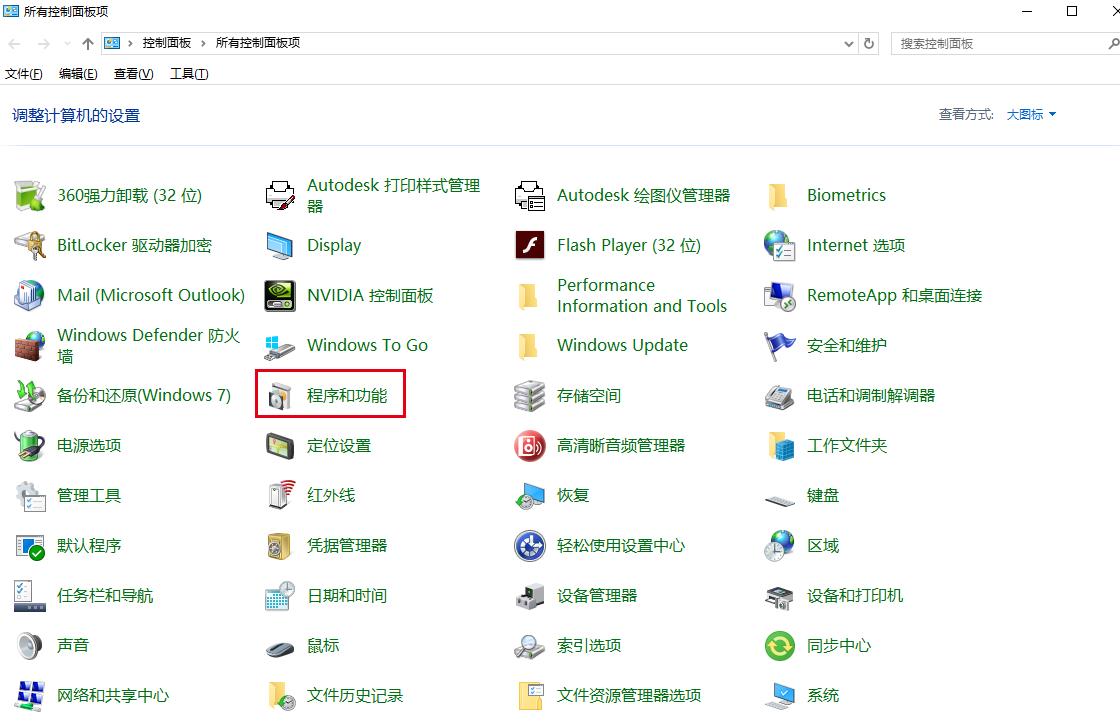Click the 定位设置 icon
The width and height of the screenshot is (1120, 725).
[x=280, y=445]
